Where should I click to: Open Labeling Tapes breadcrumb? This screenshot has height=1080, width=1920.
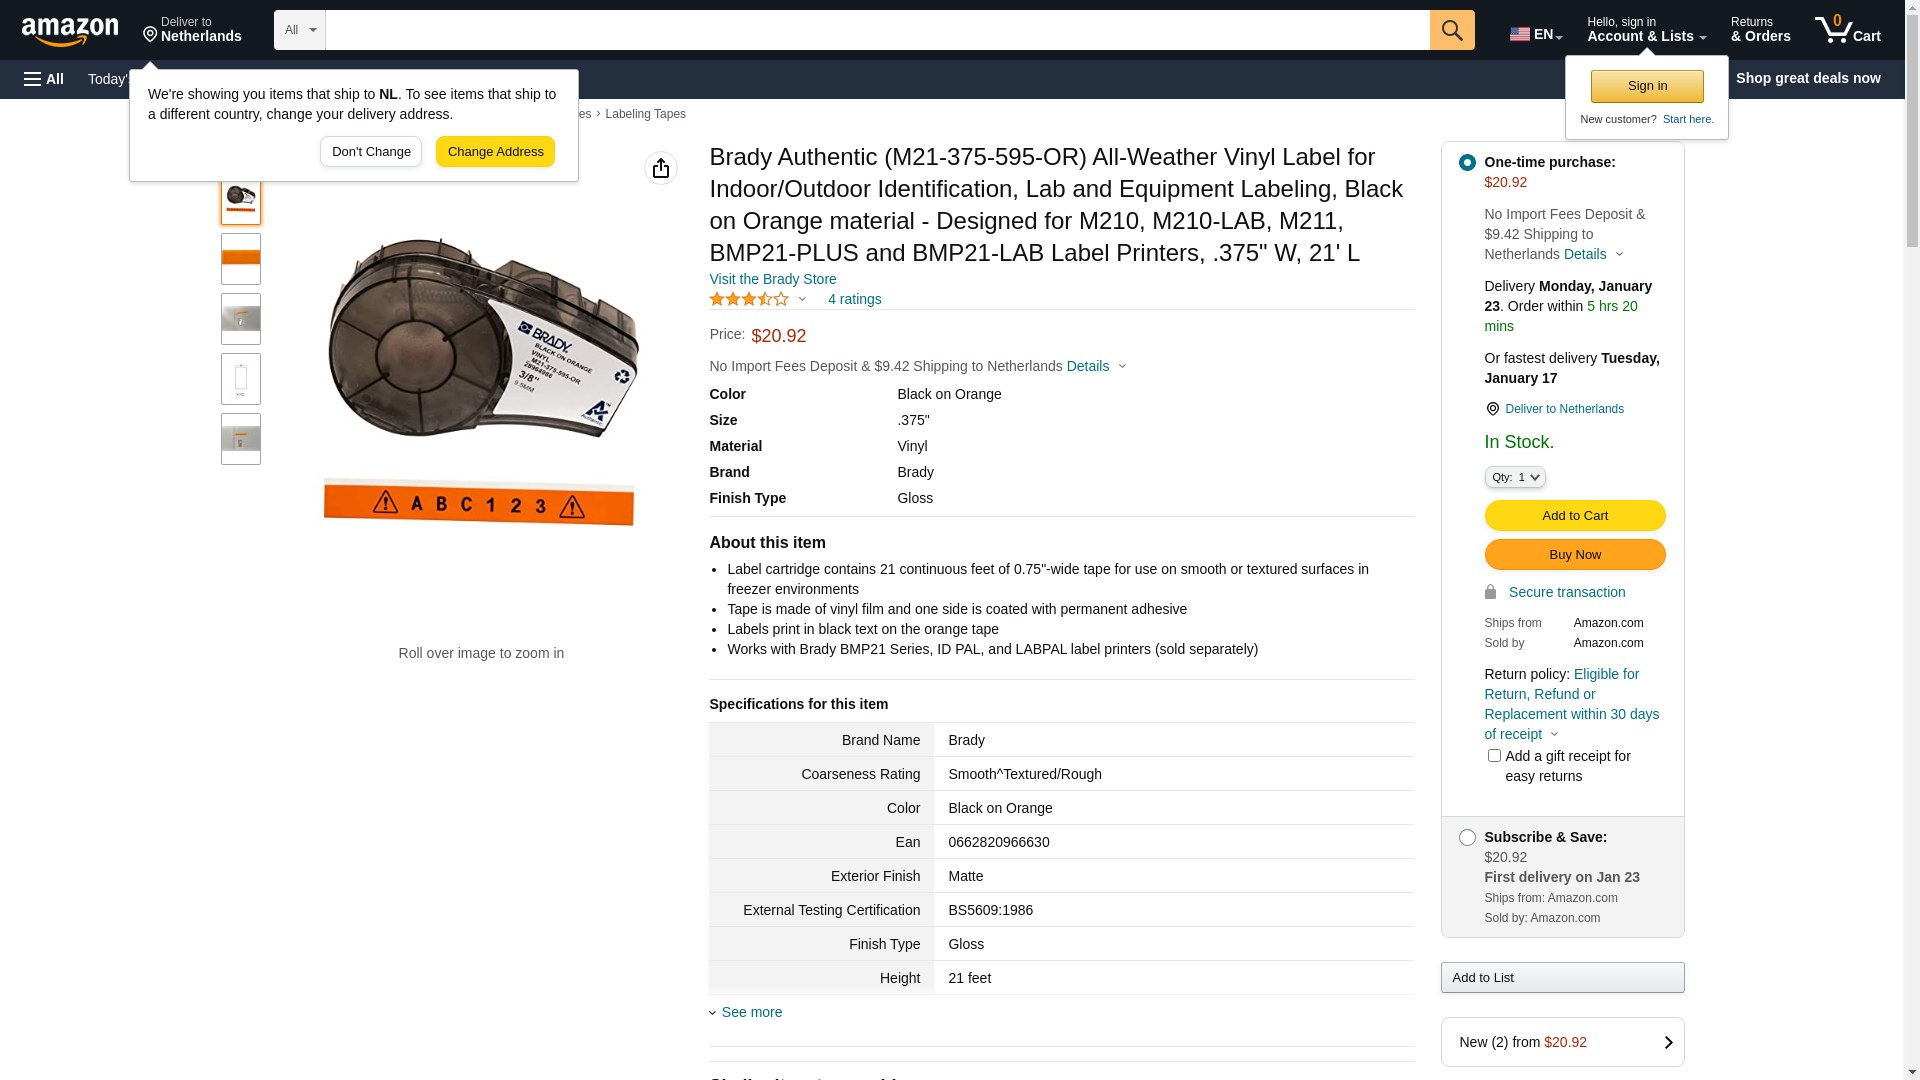[645, 114]
